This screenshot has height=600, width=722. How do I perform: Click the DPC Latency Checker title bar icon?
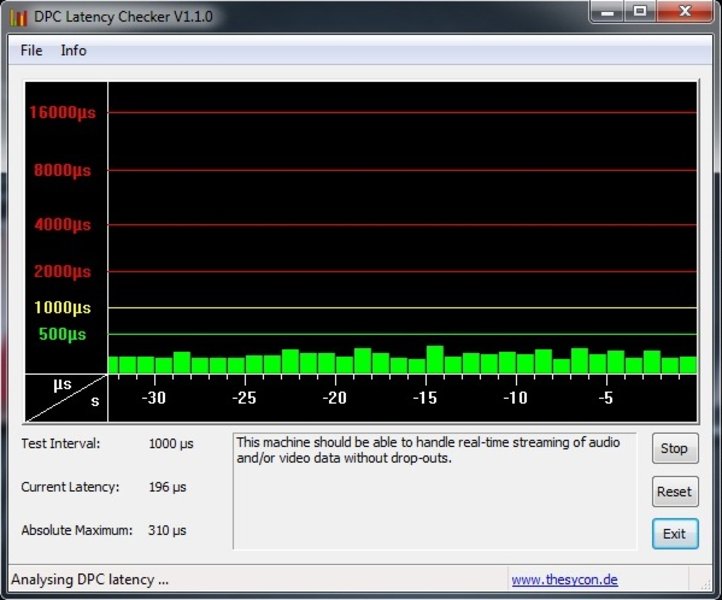(x=19, y=17)
